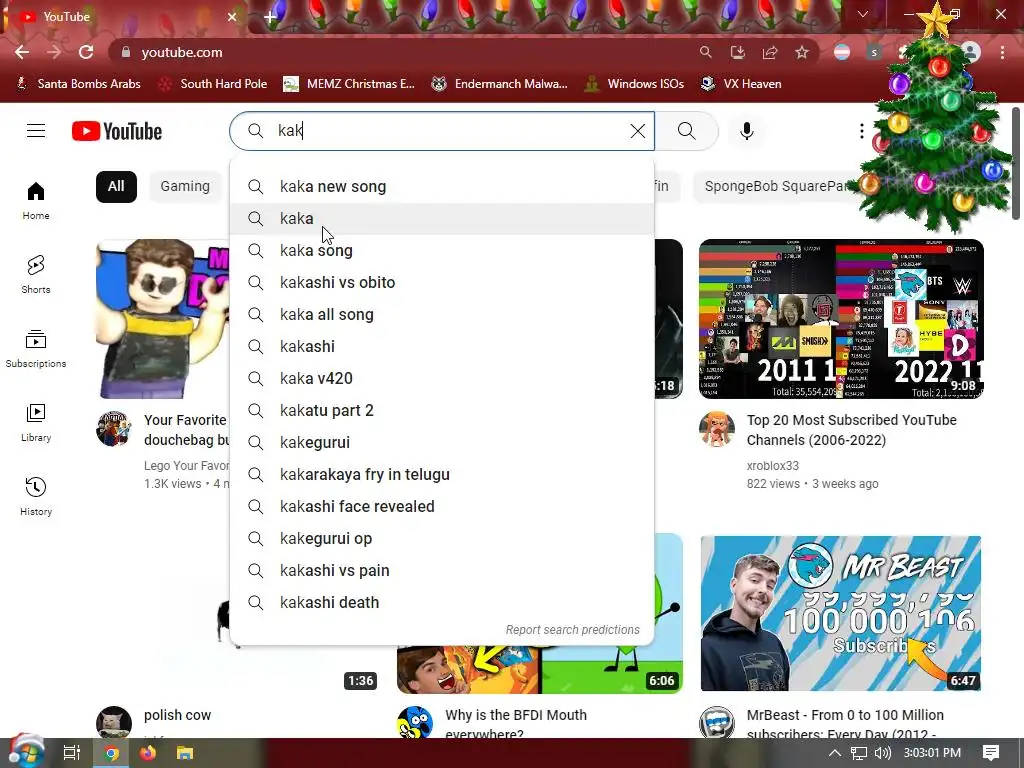Choose suggestion 'kakashi death'

point(442,603)
